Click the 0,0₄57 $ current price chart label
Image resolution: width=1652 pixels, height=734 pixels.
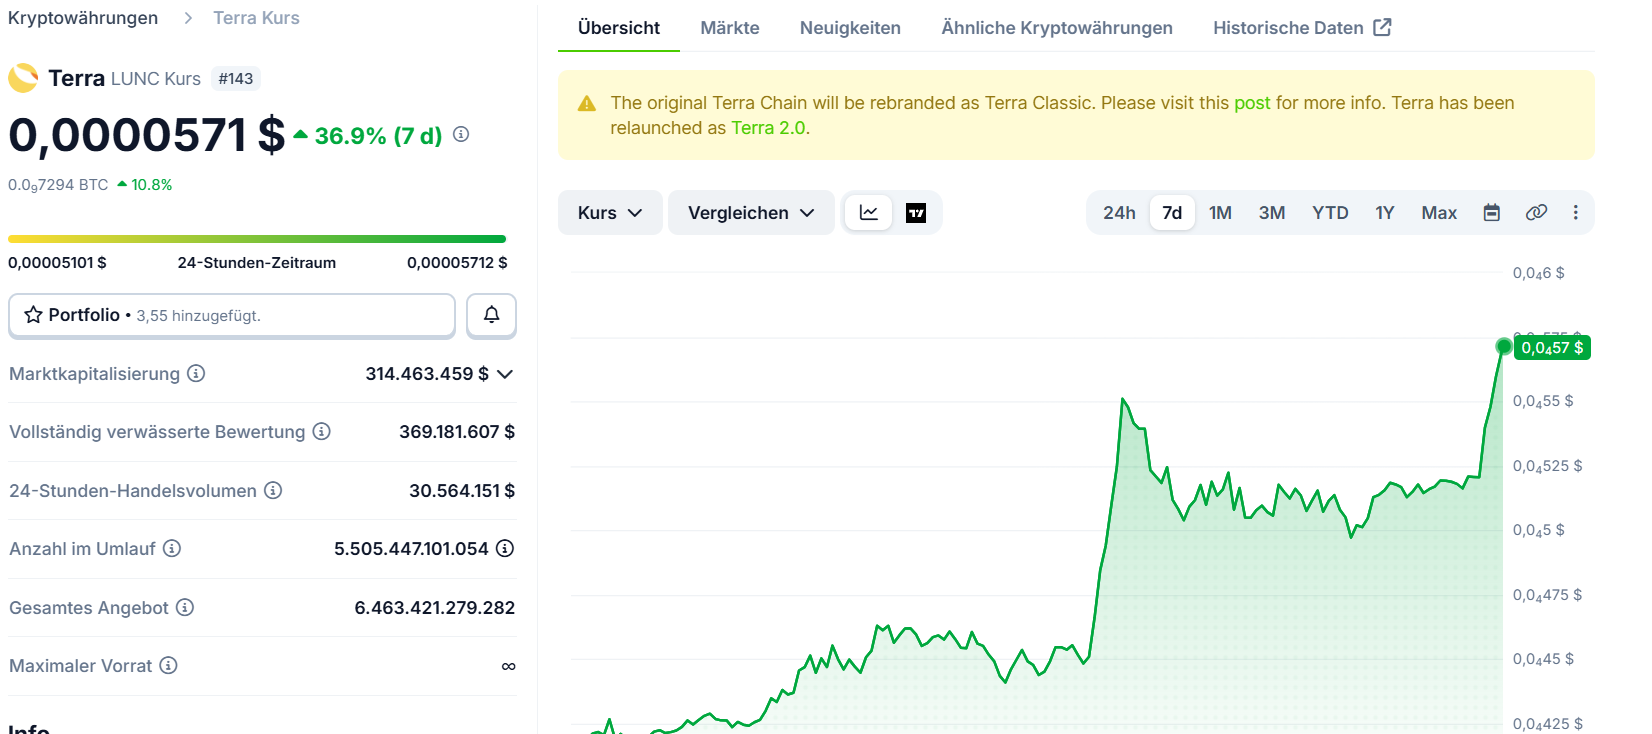pos(1552,348)
